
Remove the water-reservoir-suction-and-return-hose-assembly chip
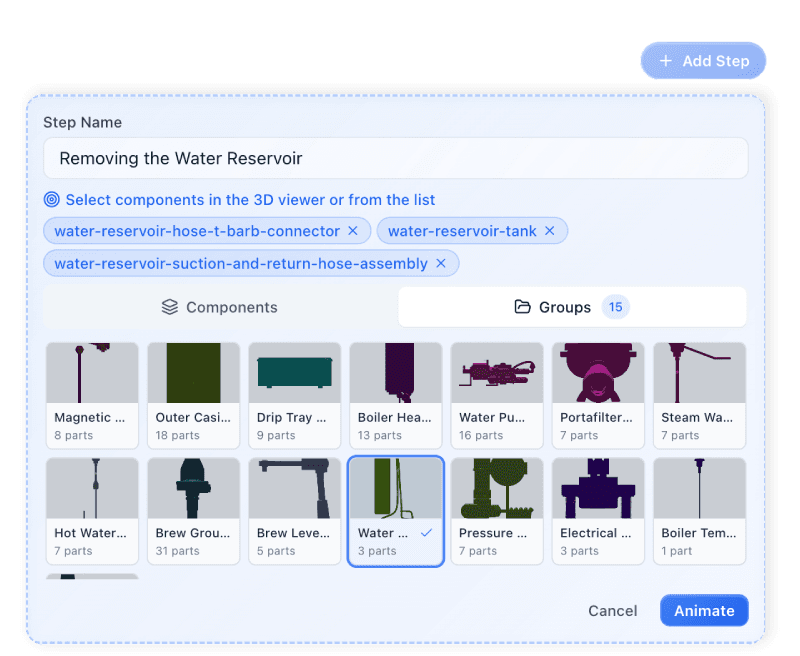pos(441,263)
